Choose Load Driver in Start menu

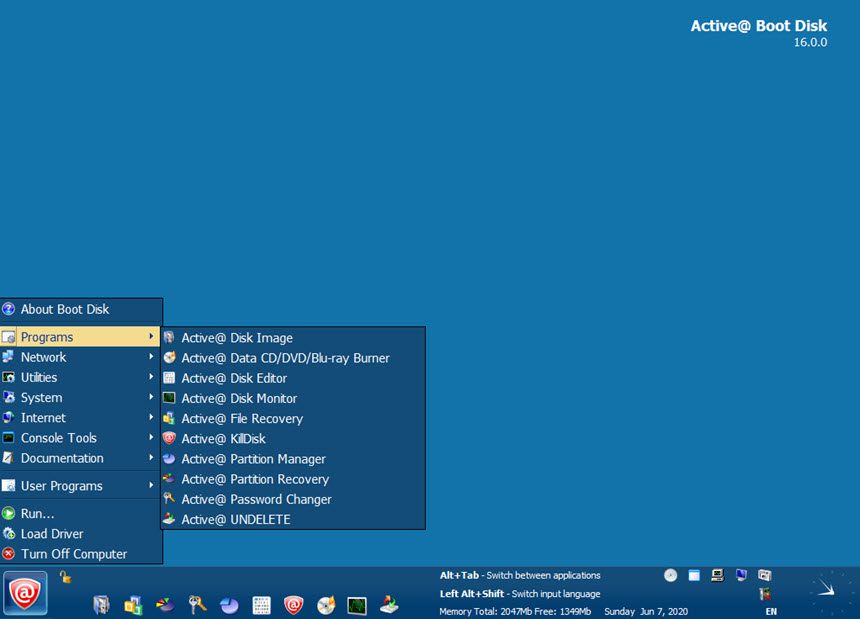tap(81, 534)
